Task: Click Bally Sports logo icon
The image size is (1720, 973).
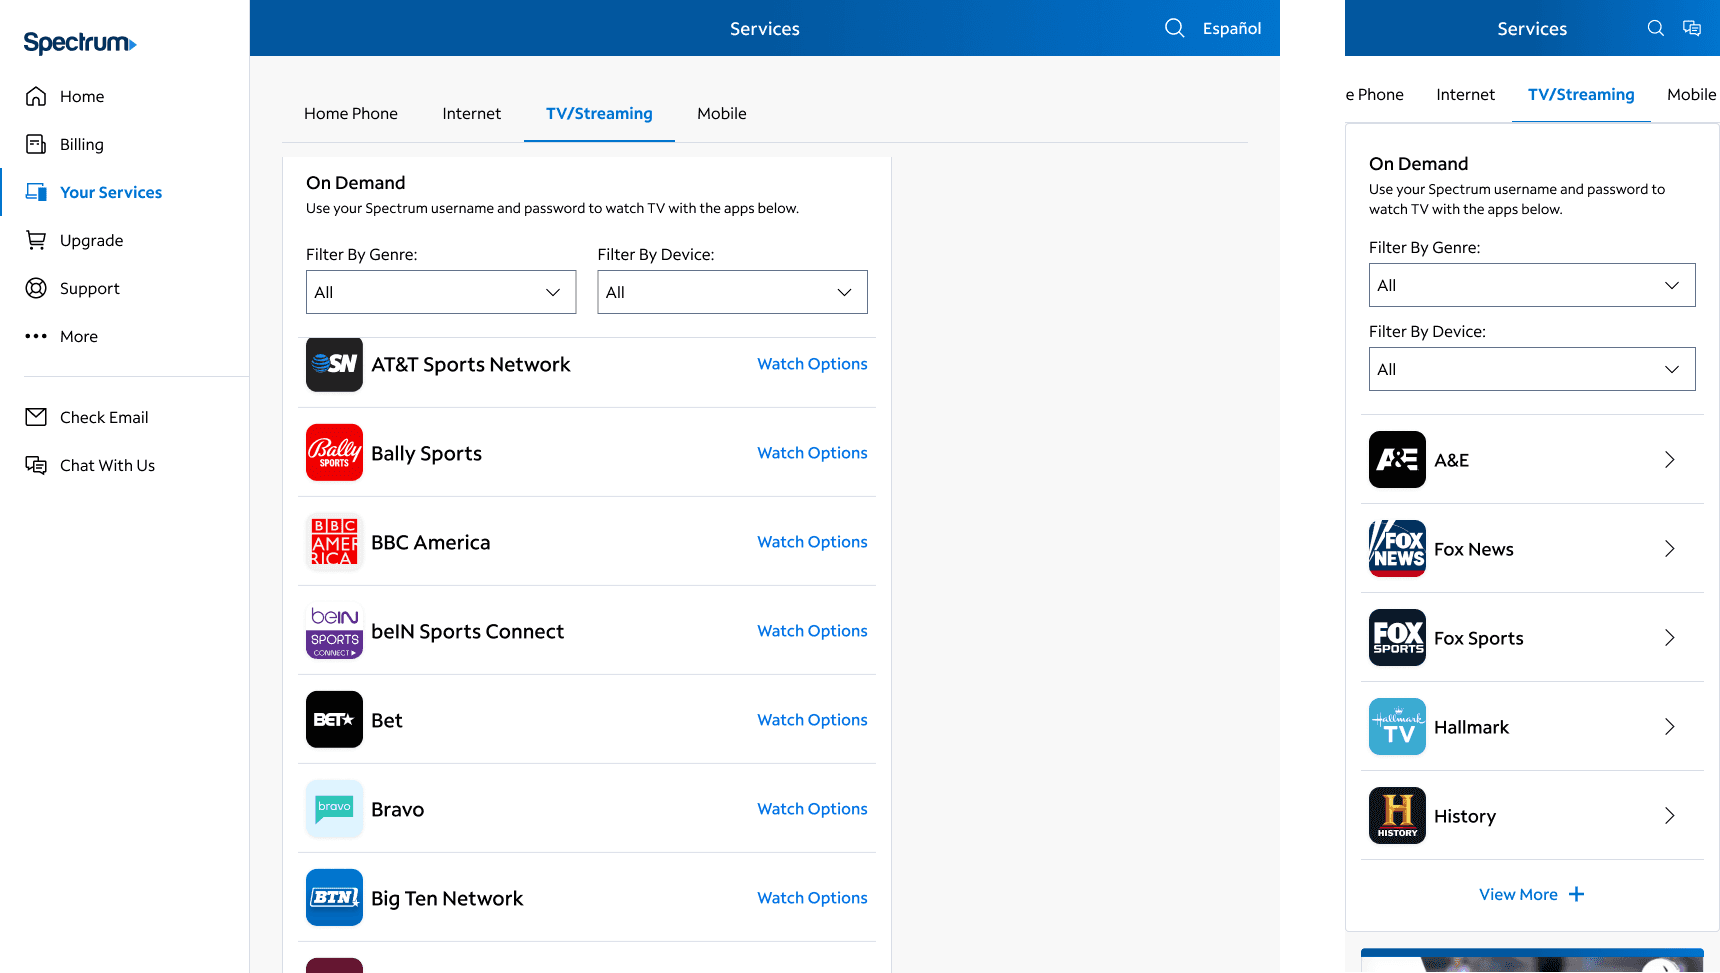Action: pyautogui.click(x=334, y=453)
